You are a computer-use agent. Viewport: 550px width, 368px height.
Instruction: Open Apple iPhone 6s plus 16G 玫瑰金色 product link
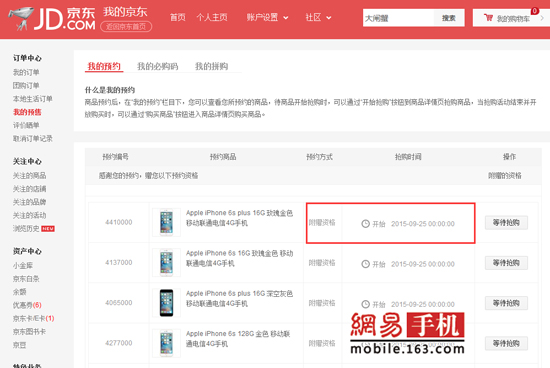coord(239,218)
